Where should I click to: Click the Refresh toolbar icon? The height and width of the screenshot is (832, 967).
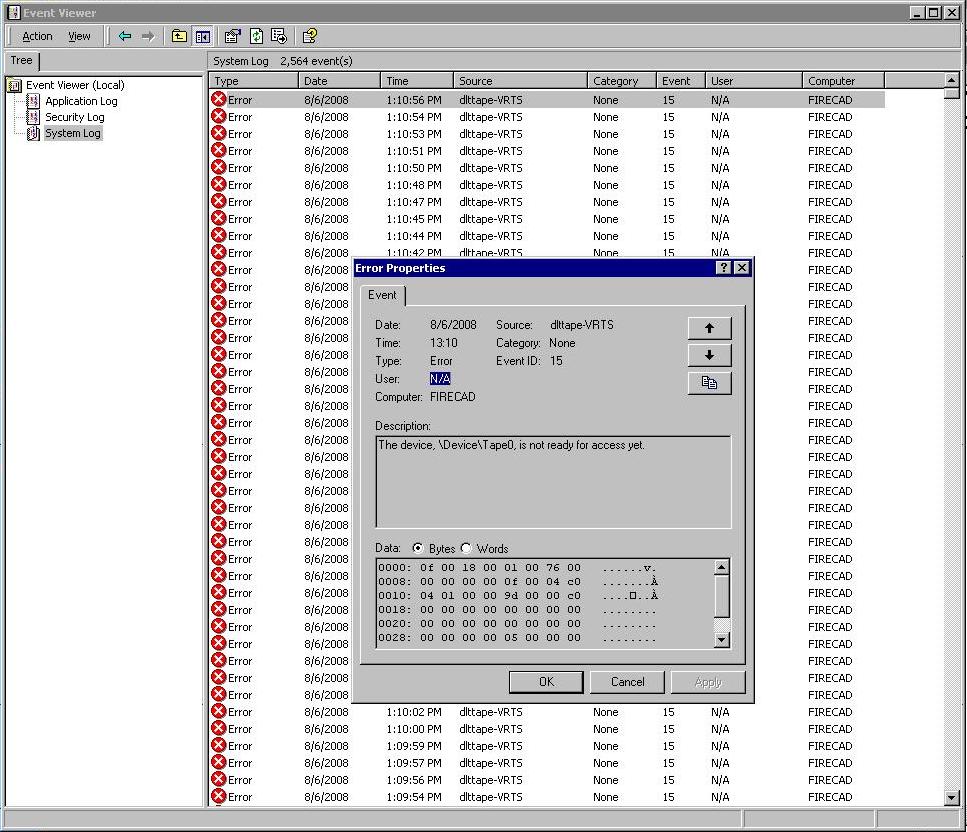[x=256, y=36]
